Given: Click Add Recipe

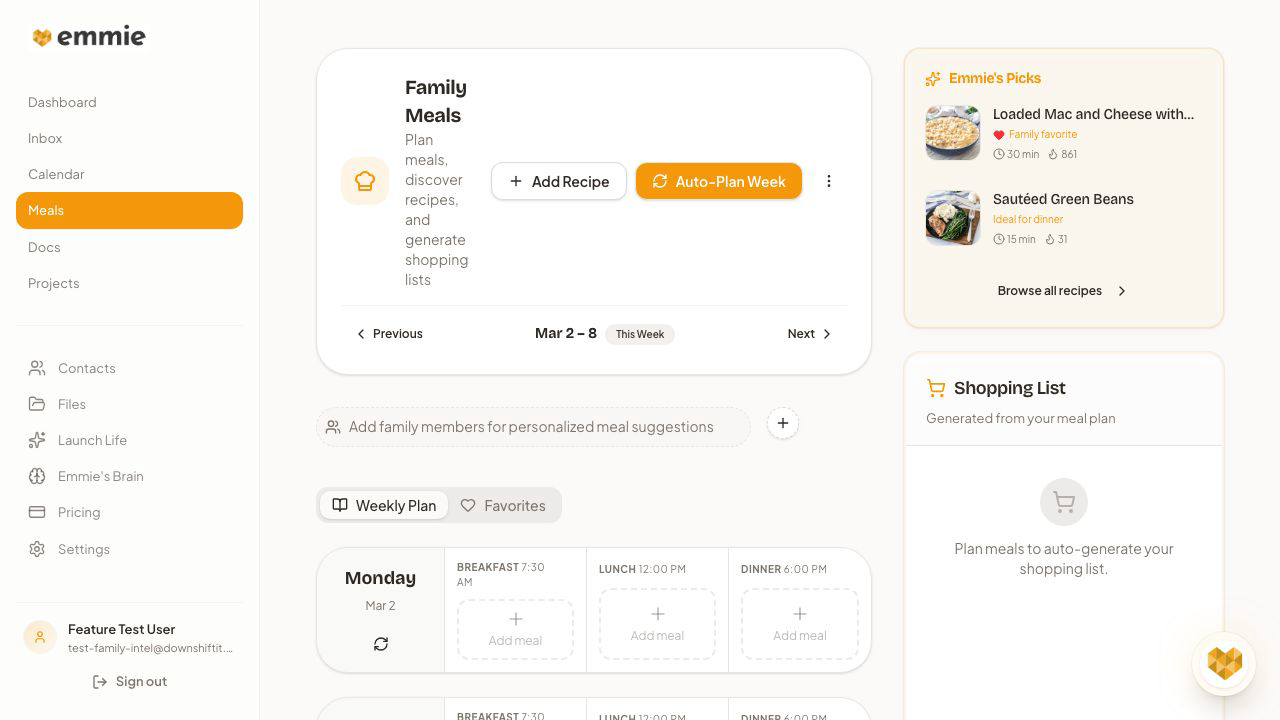Looking at the screenshot, I should pyautogui.click(x=559, y=181).
